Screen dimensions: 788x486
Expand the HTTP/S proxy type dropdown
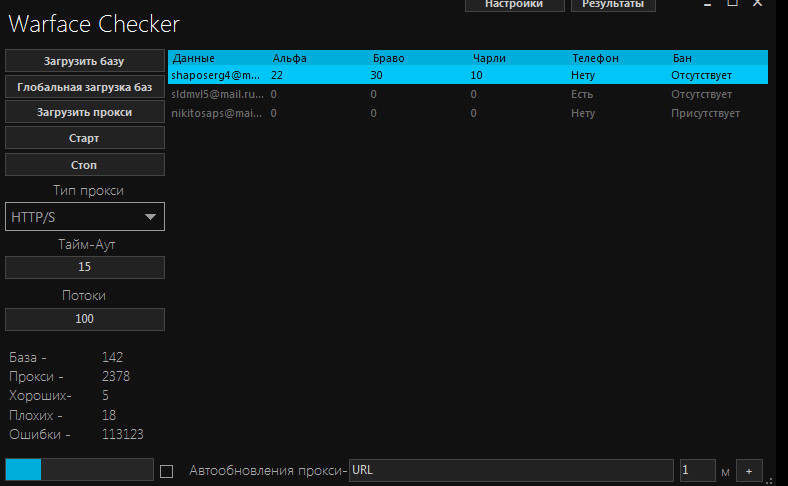[x=84, y=217]
